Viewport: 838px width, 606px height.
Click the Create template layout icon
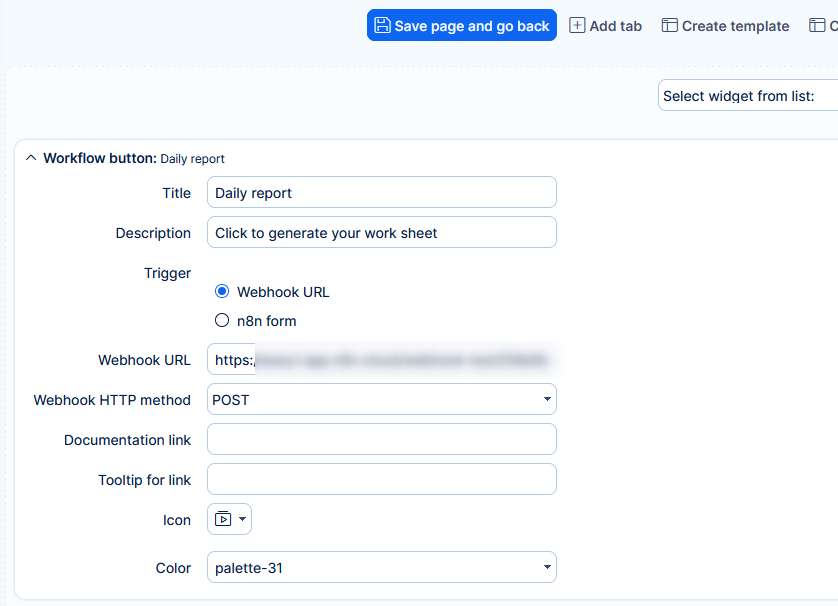(669, 26)
